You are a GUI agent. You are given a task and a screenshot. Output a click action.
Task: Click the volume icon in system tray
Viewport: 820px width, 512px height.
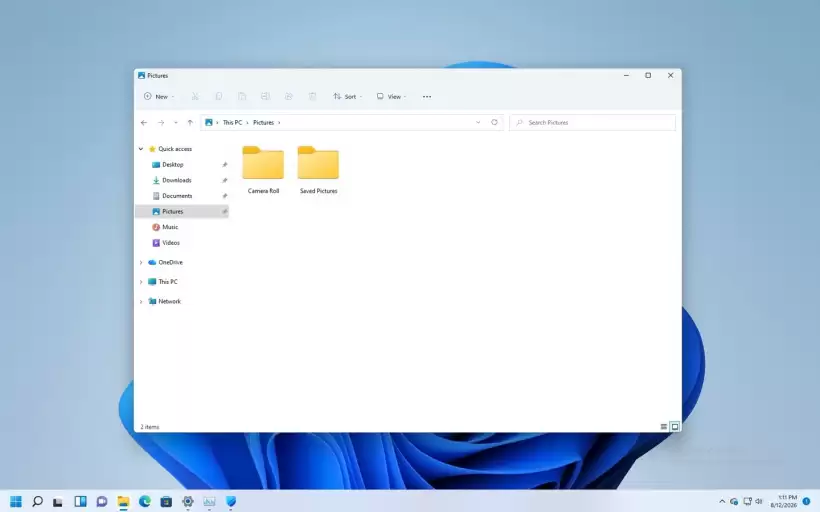tap(759, 502)
